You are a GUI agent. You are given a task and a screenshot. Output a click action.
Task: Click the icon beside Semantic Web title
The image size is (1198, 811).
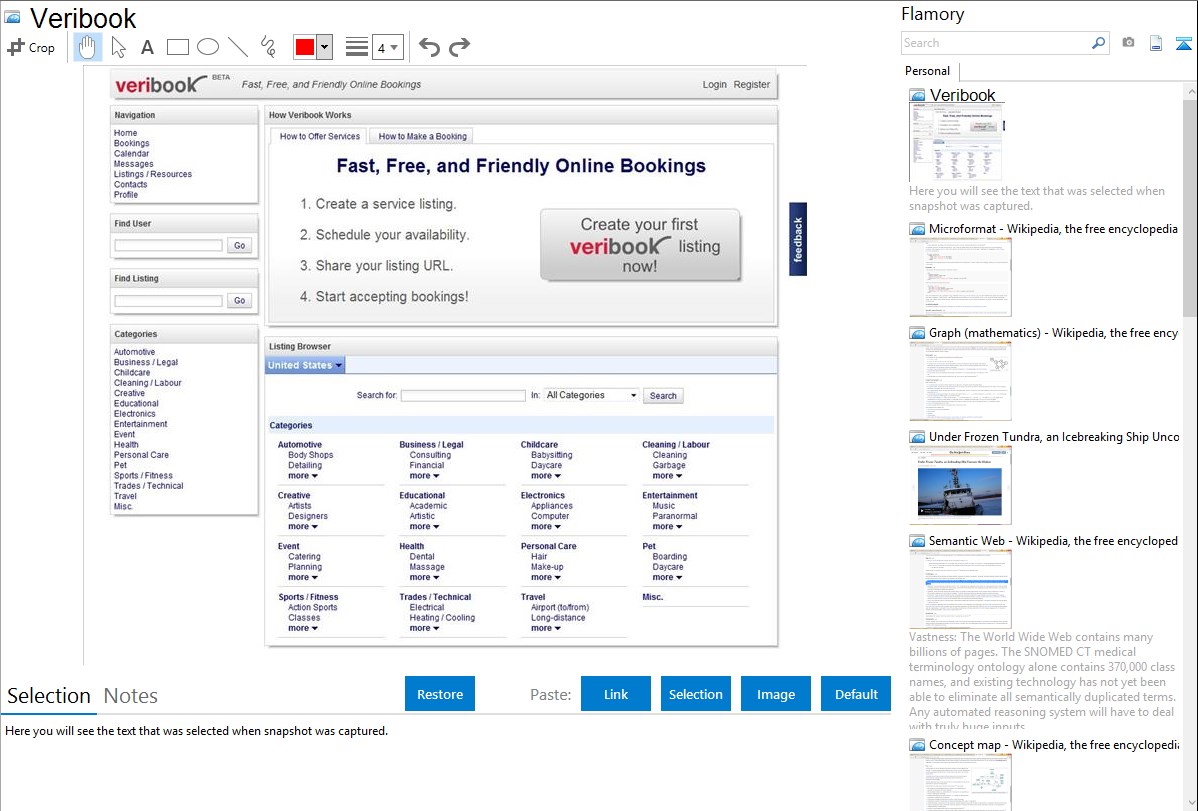click(x=918, y=541)
